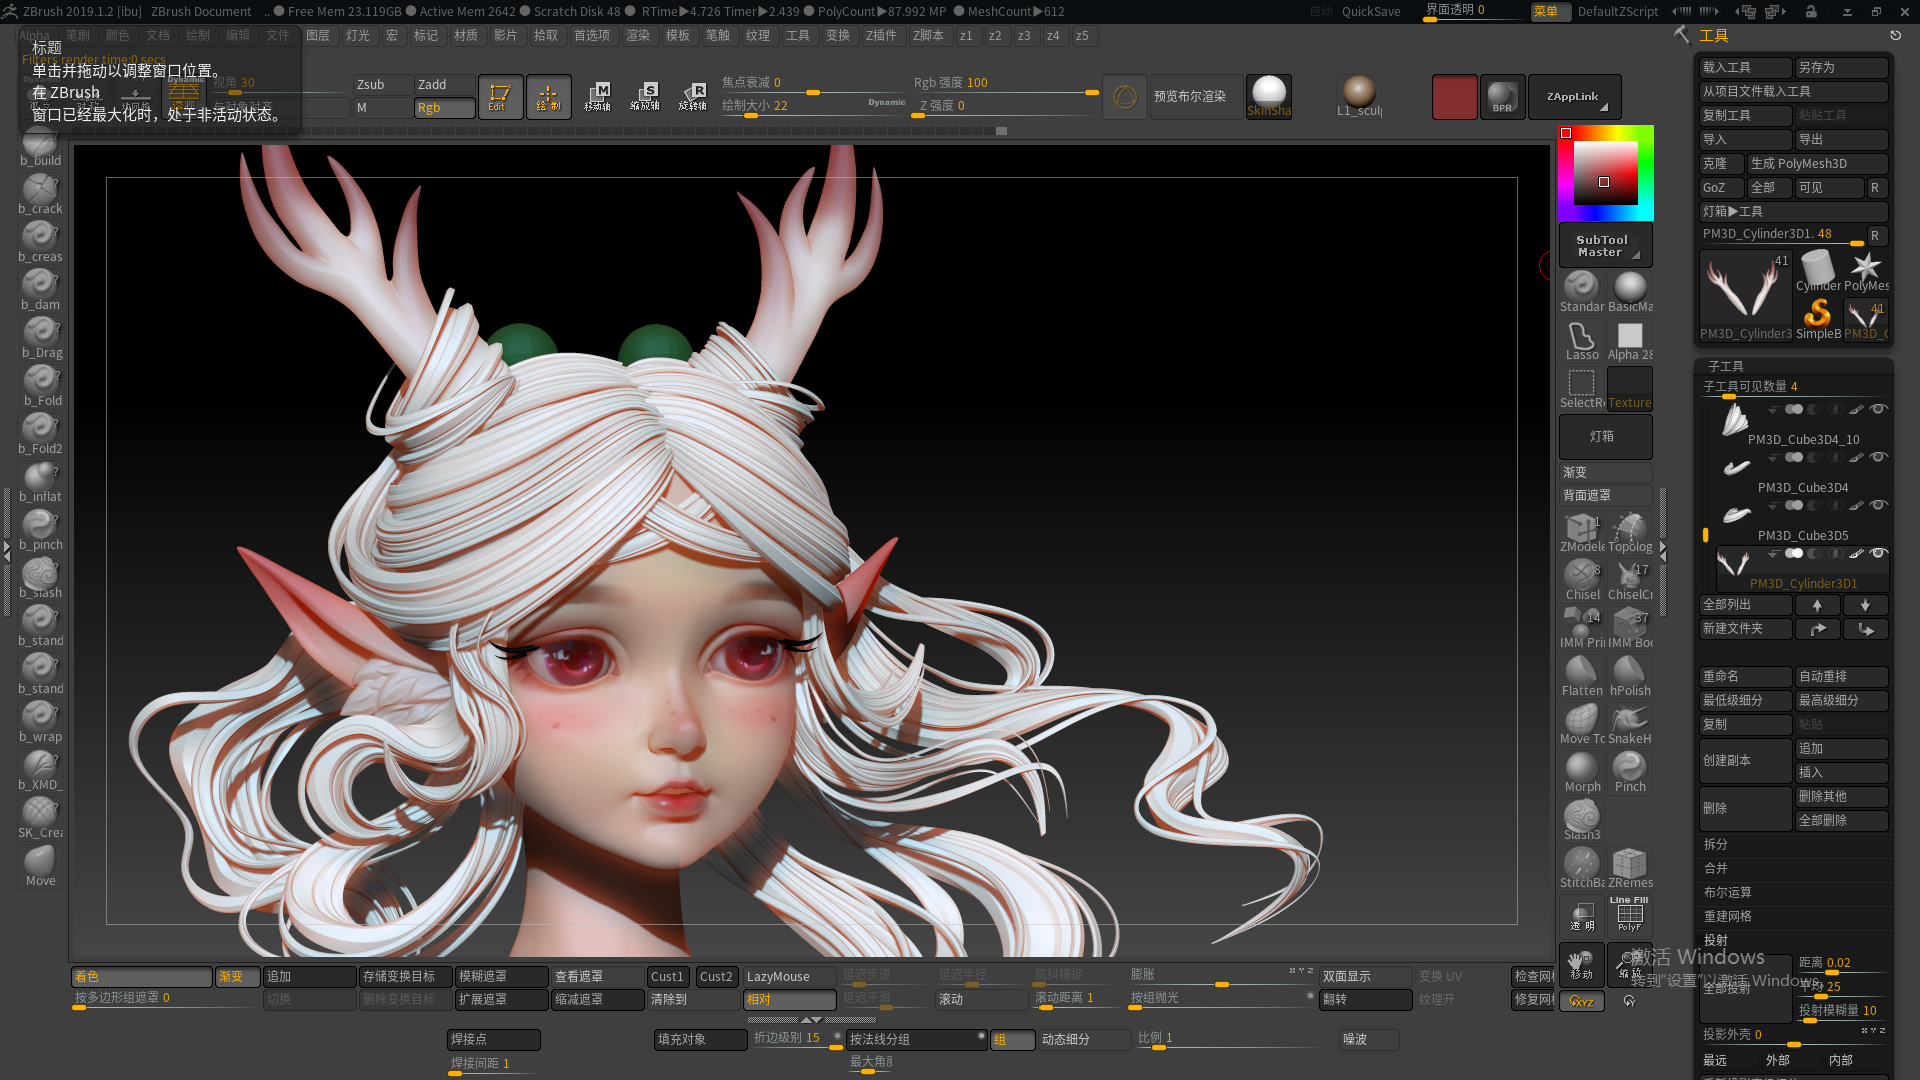Select the SnakeHook brush
1920x1080 pixels.
[1630, 724]
